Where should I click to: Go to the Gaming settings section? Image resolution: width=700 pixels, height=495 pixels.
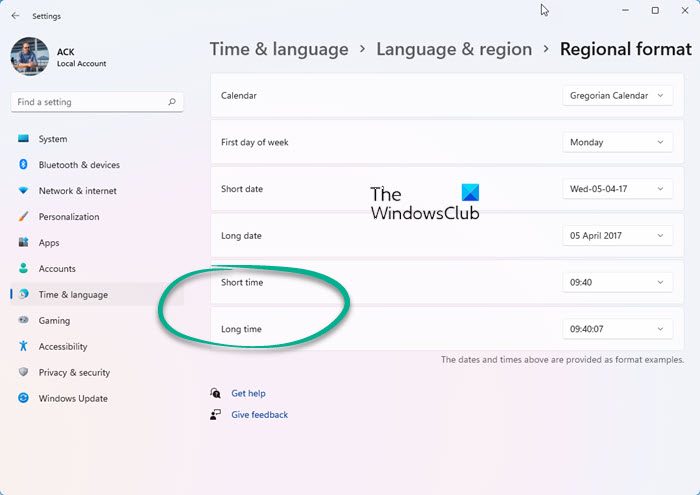54,321
